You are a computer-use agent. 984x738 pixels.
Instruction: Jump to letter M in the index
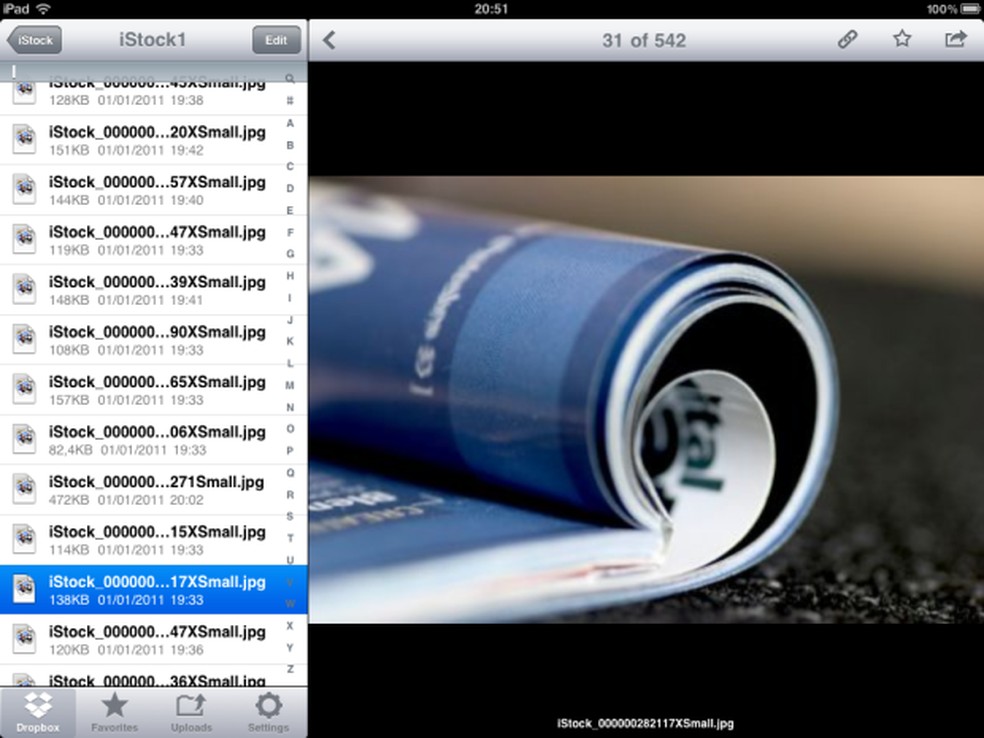290,385
